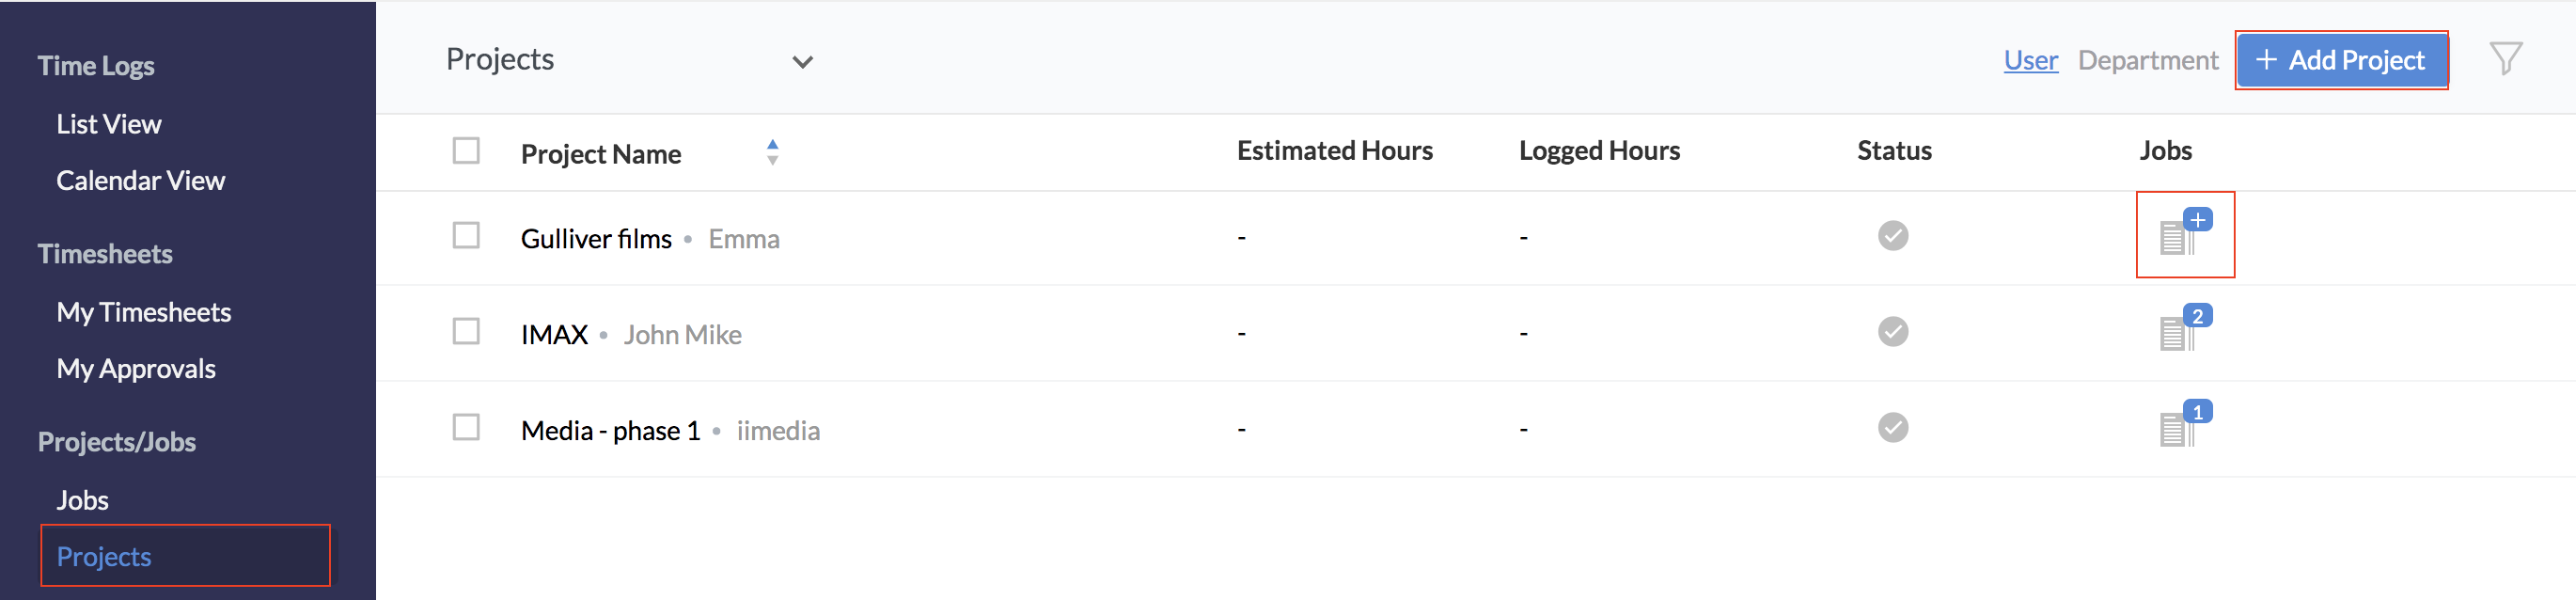Switch to the User view link
The width and height of the screenshot is (2576, 600).
pos(2030,60)
